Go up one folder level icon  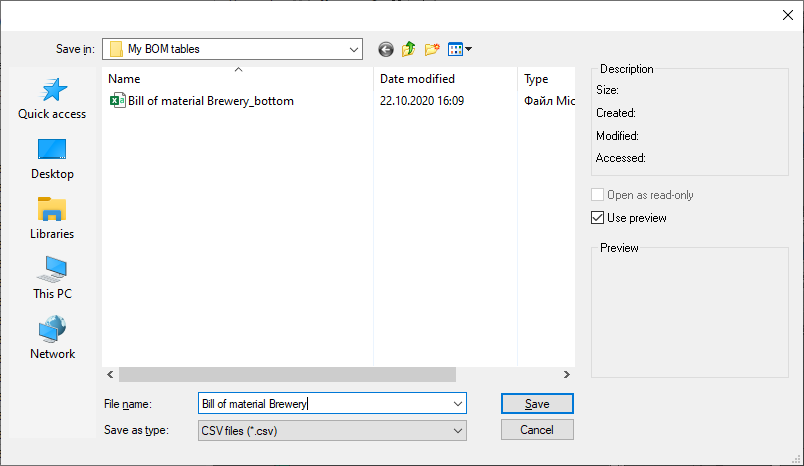pos(409,49)
